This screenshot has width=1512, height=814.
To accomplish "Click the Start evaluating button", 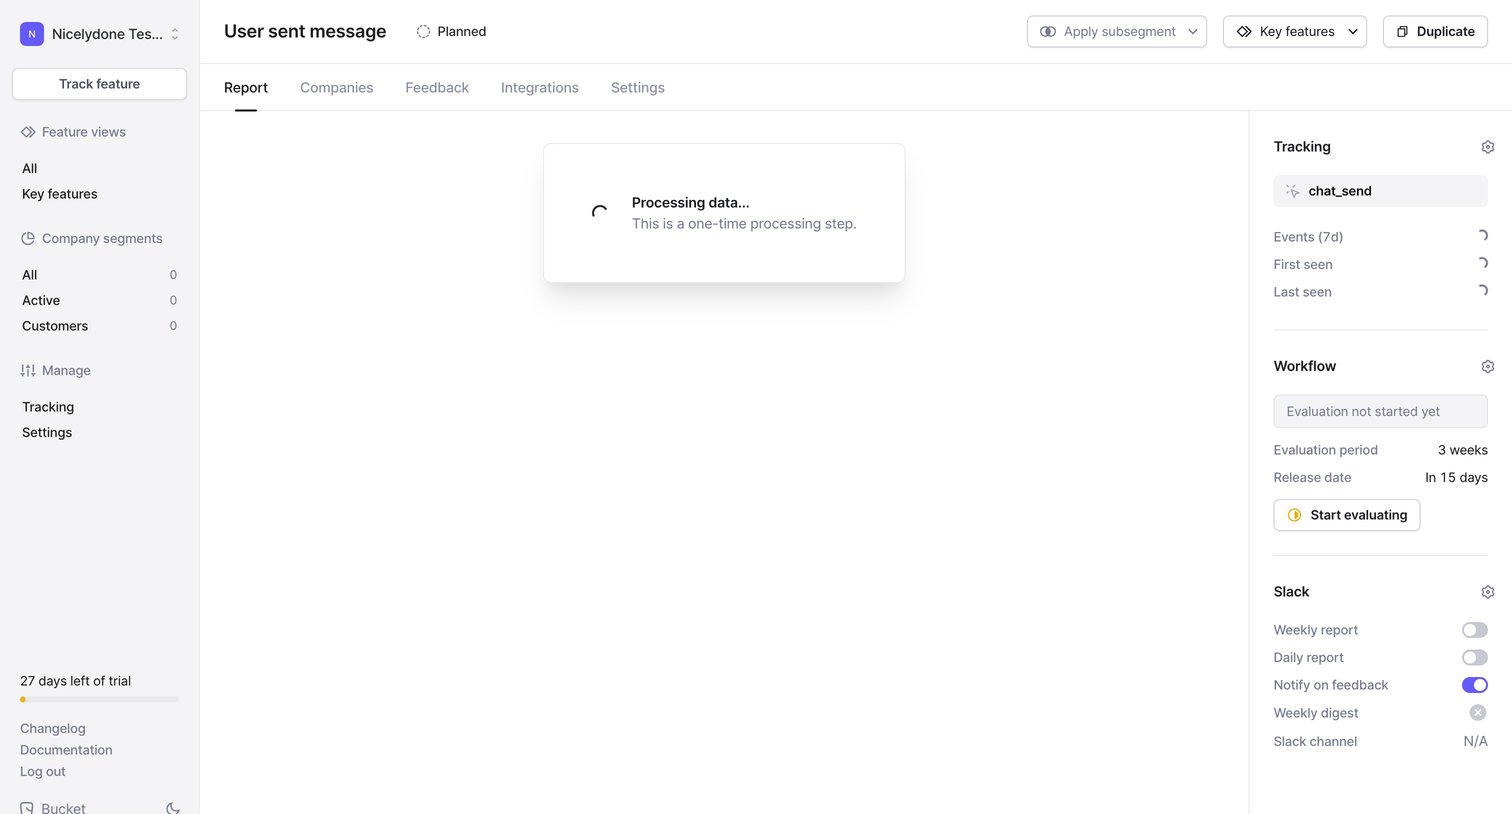I will pyautogui.click(x=1347, y=515).
